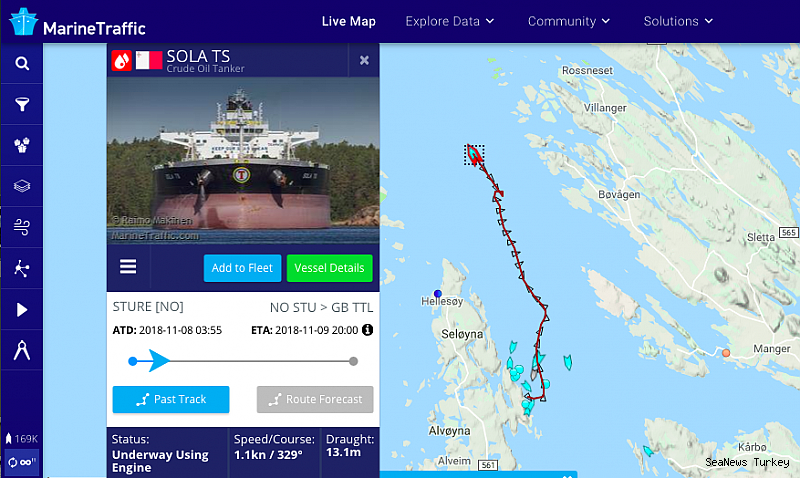Open the search tool in the sidebar

(x=21, y=63)
